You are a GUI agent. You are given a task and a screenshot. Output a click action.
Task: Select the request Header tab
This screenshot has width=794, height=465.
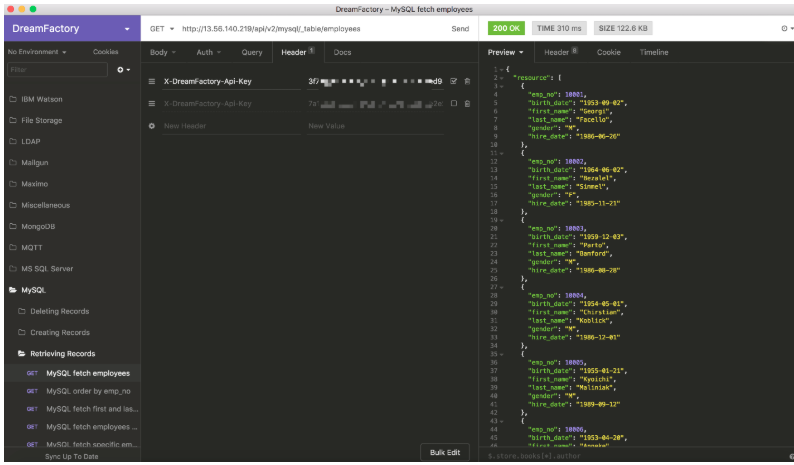pos(298,52)
